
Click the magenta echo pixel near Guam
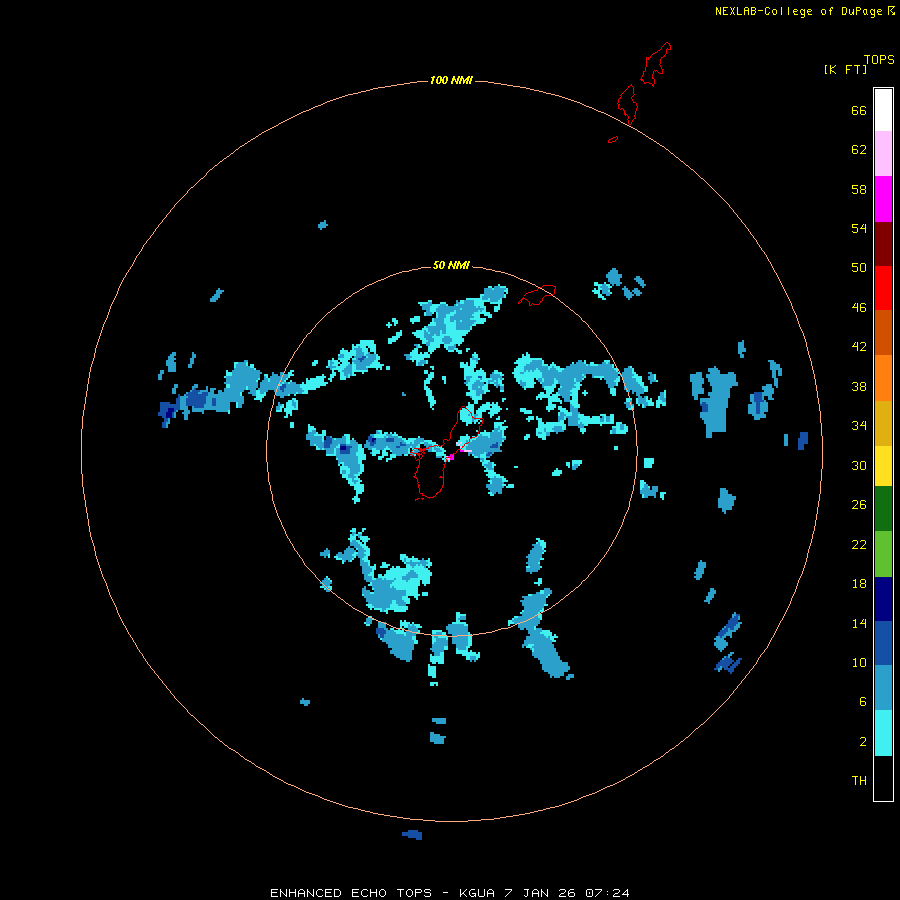451,457
